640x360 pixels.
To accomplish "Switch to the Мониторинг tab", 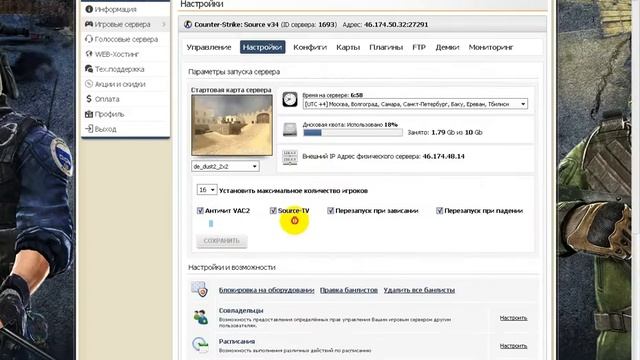I will pos(491,47).
